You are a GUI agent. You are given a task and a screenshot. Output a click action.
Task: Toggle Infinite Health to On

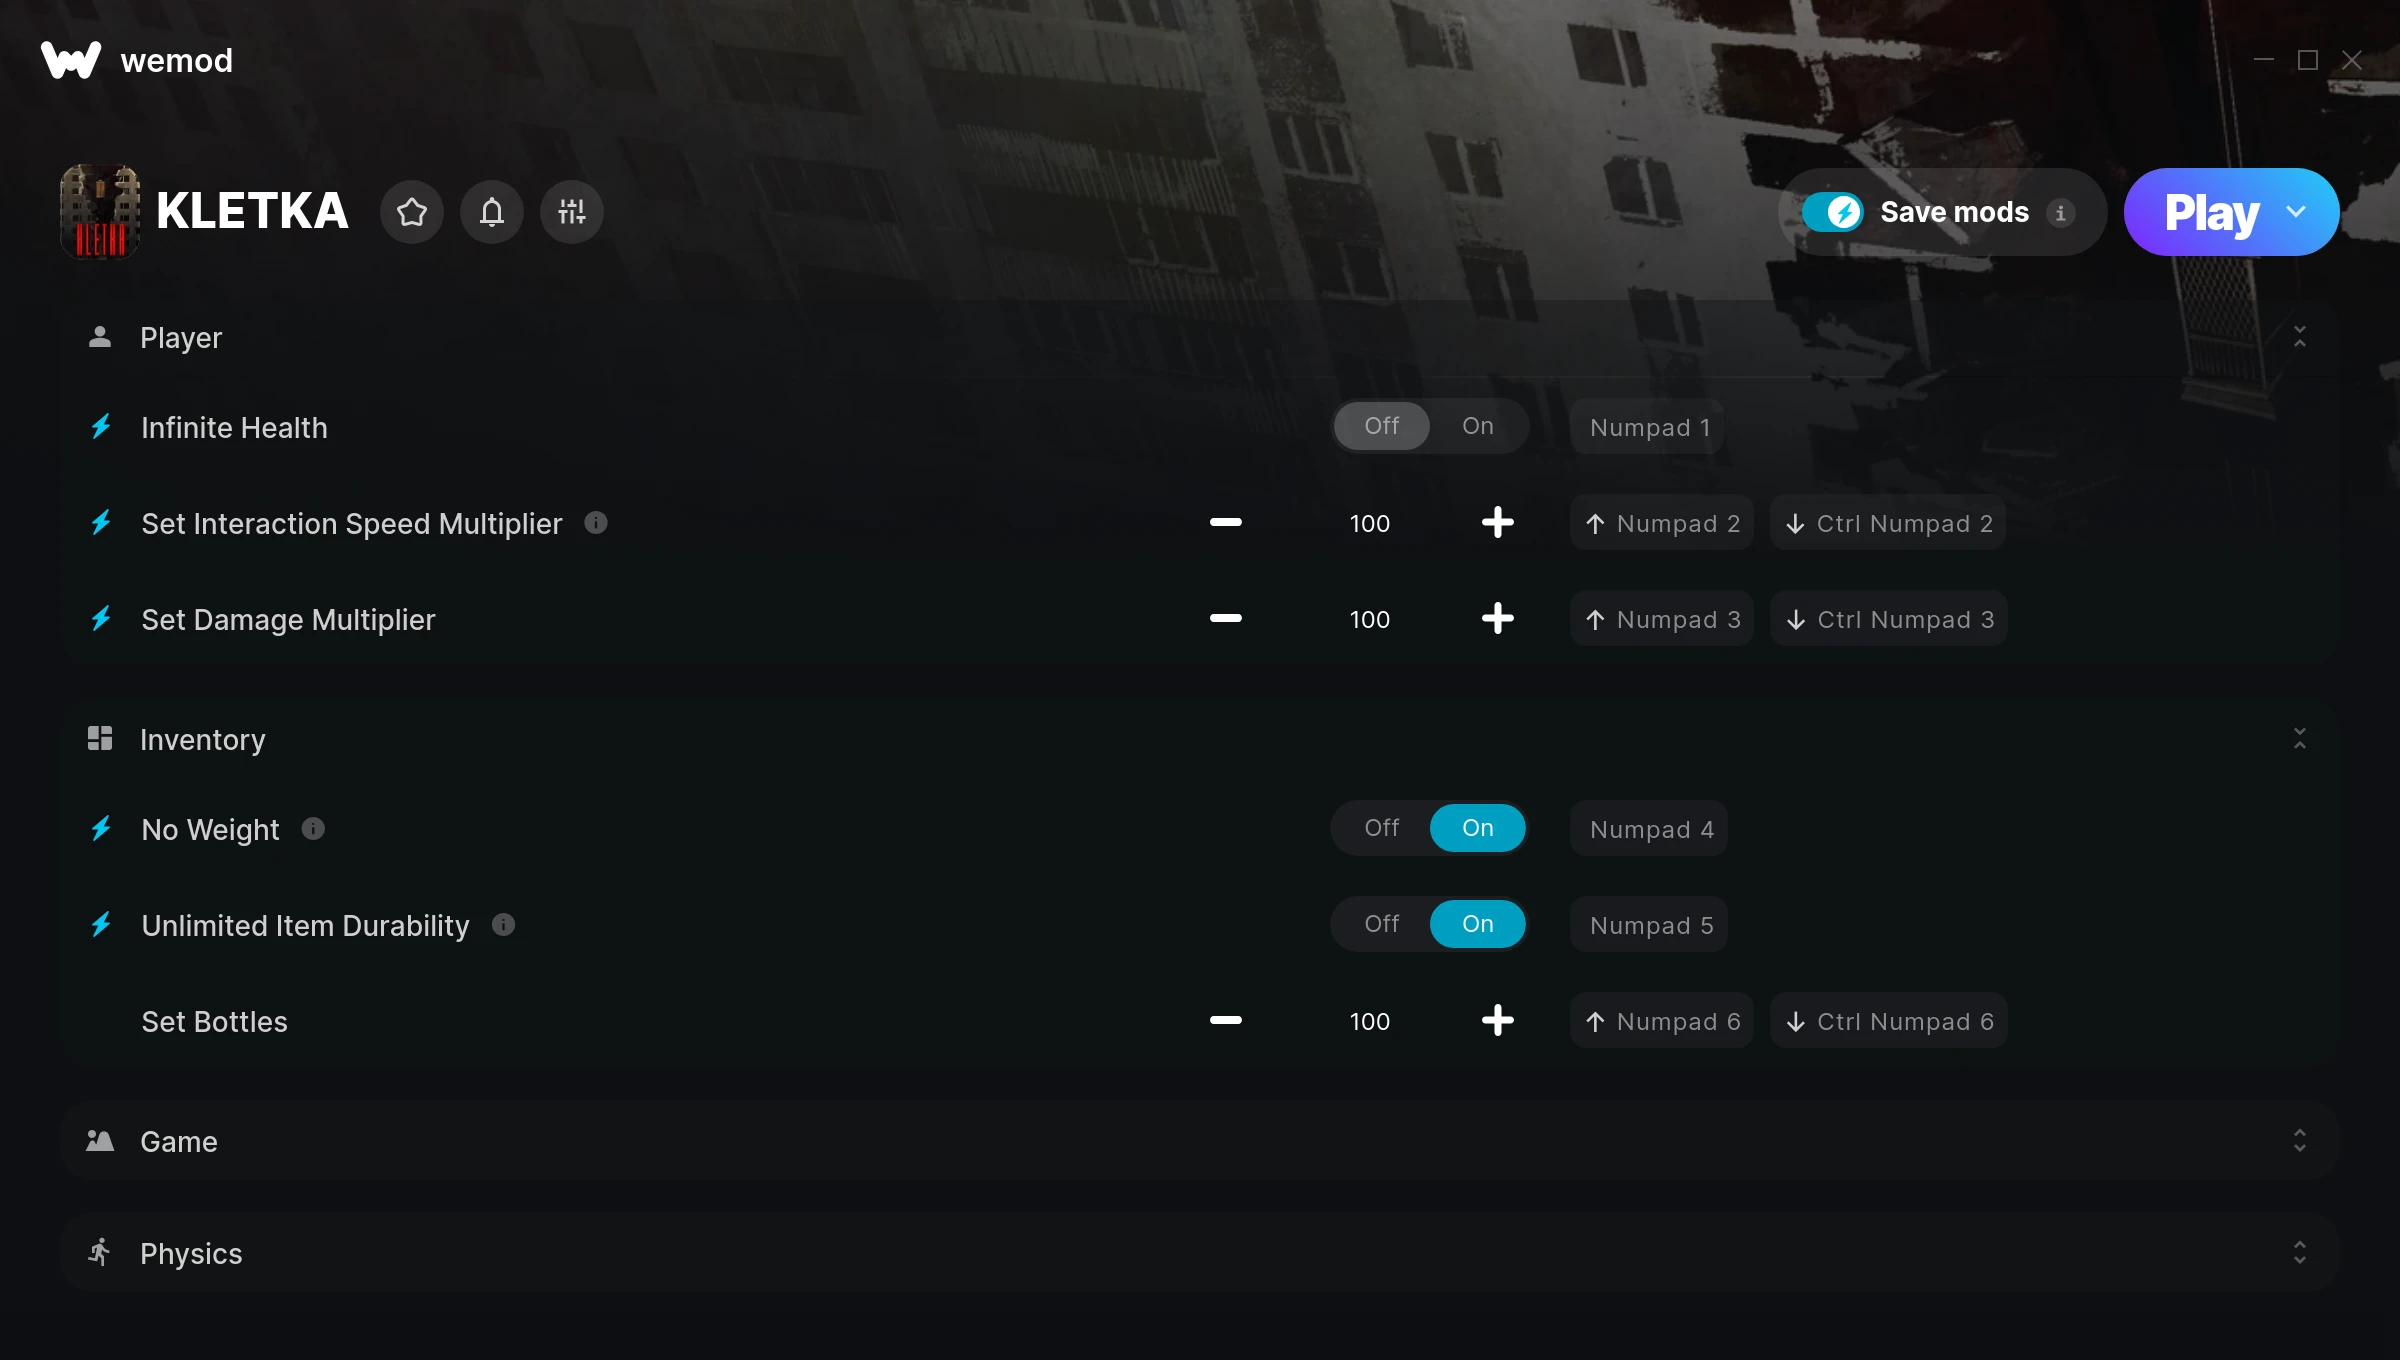pos(1477,425)
